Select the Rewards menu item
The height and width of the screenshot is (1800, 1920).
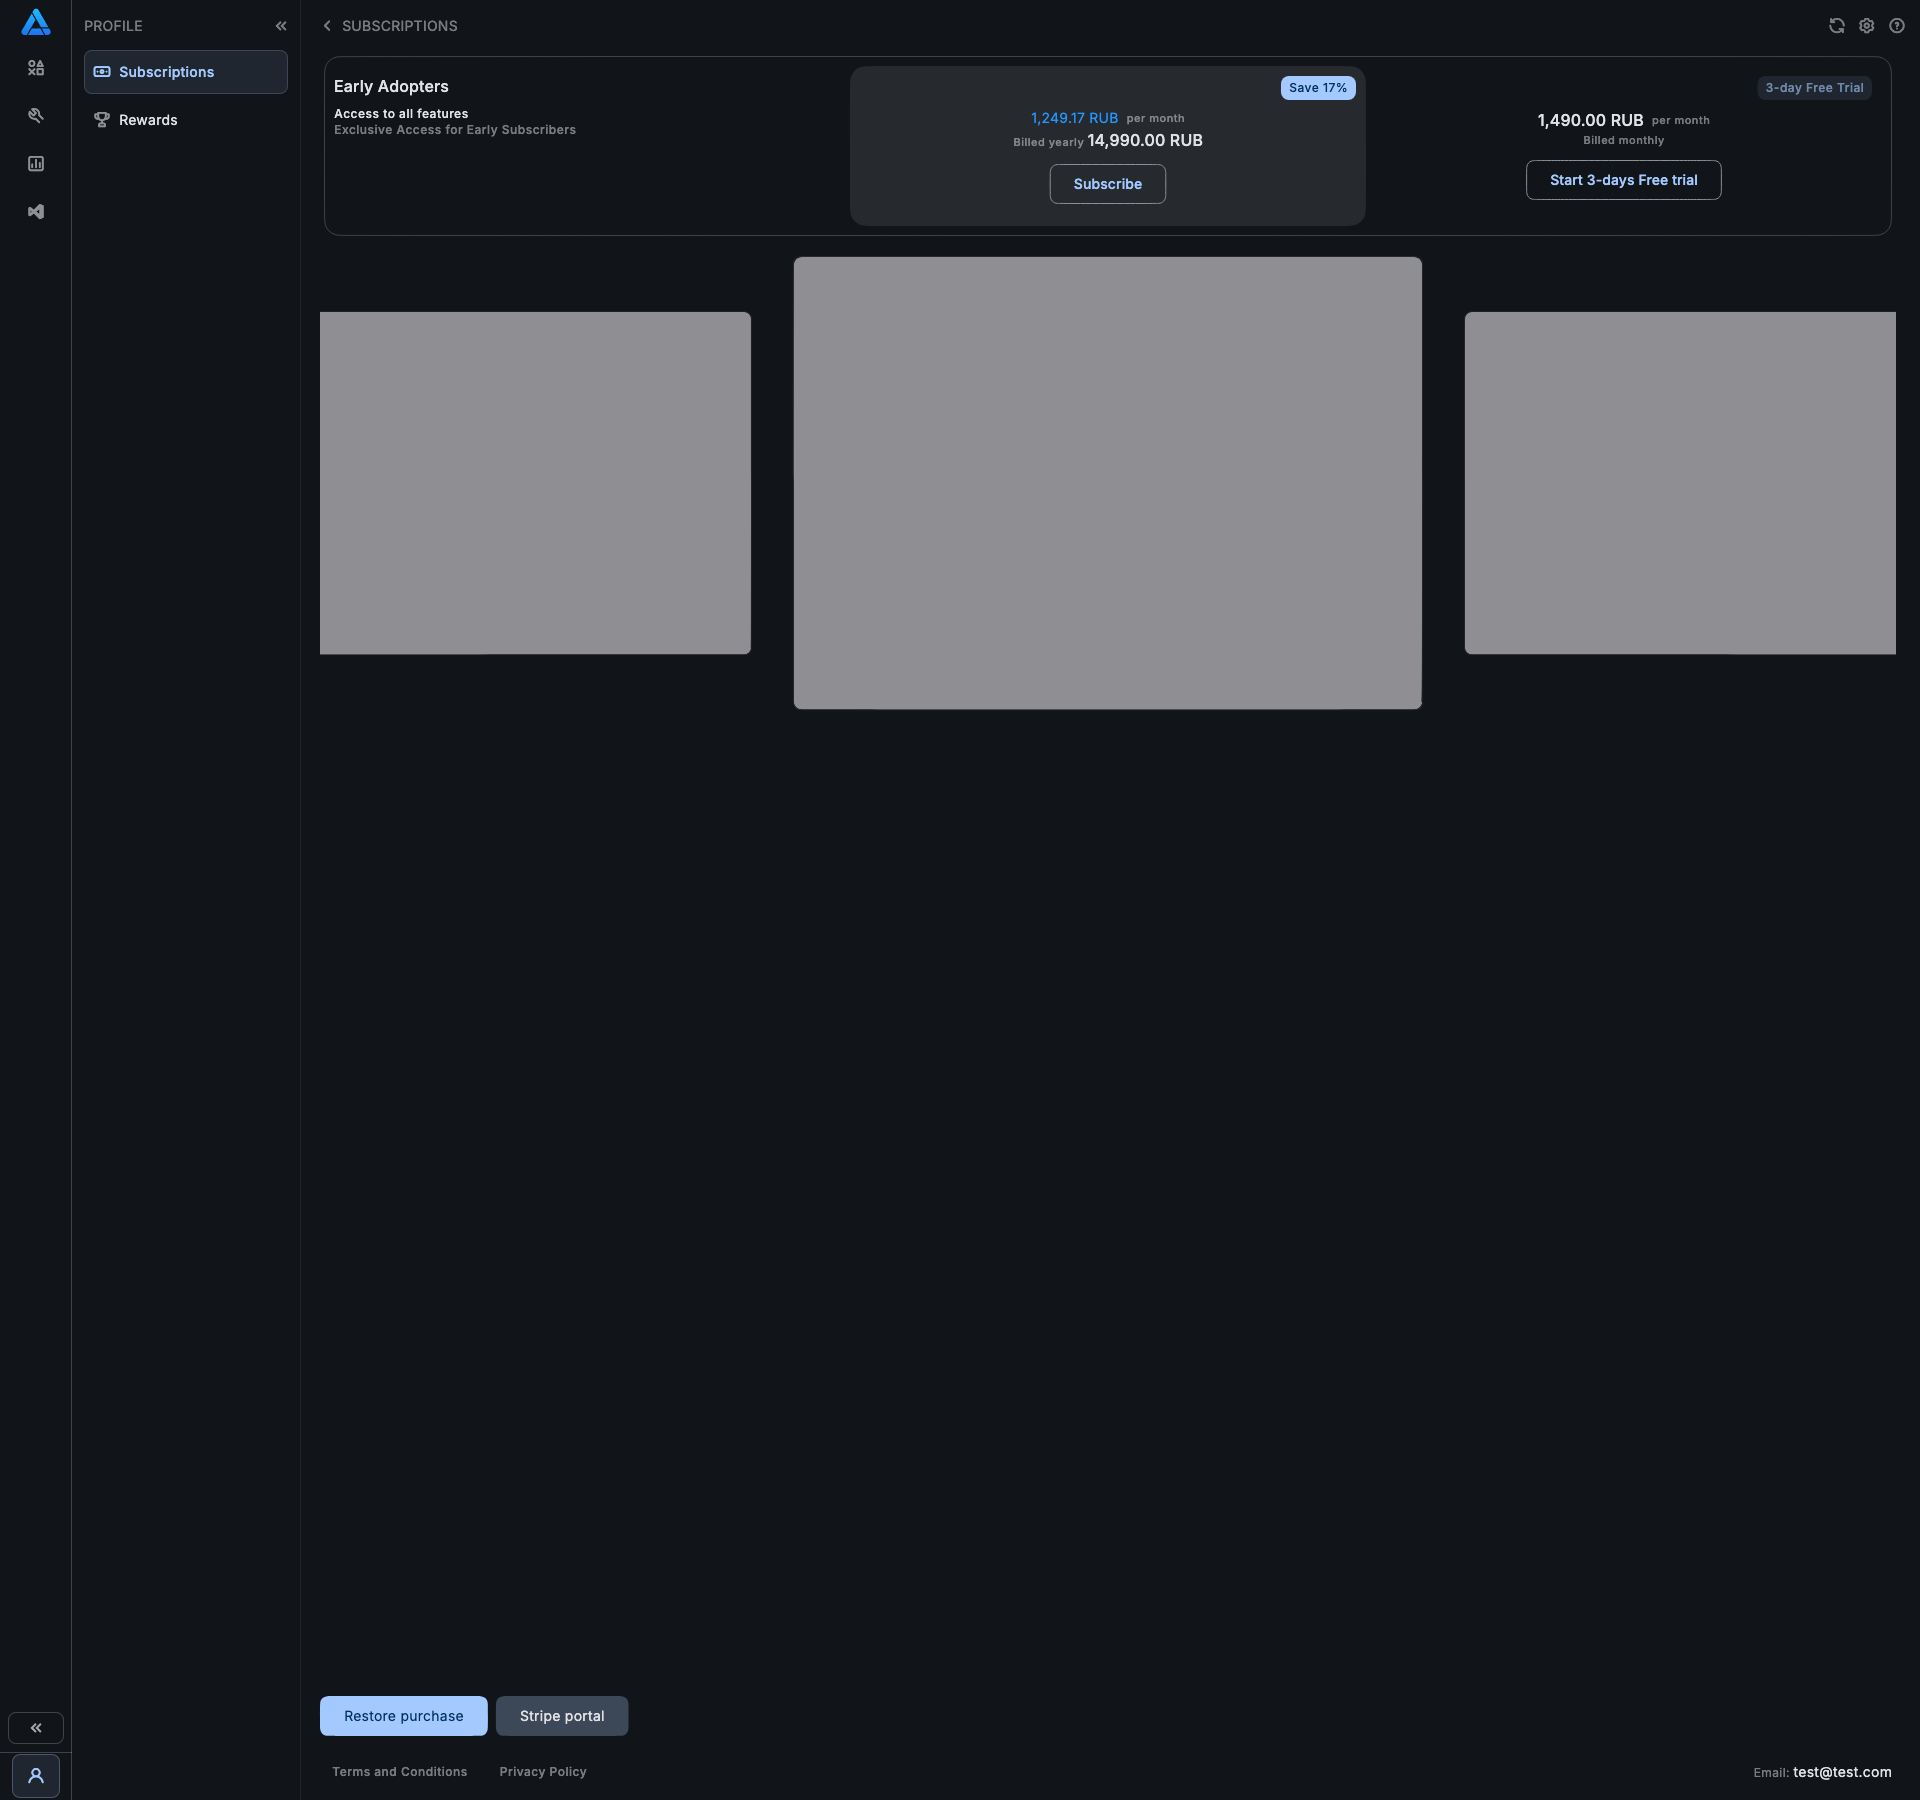[x=148, y=120]
